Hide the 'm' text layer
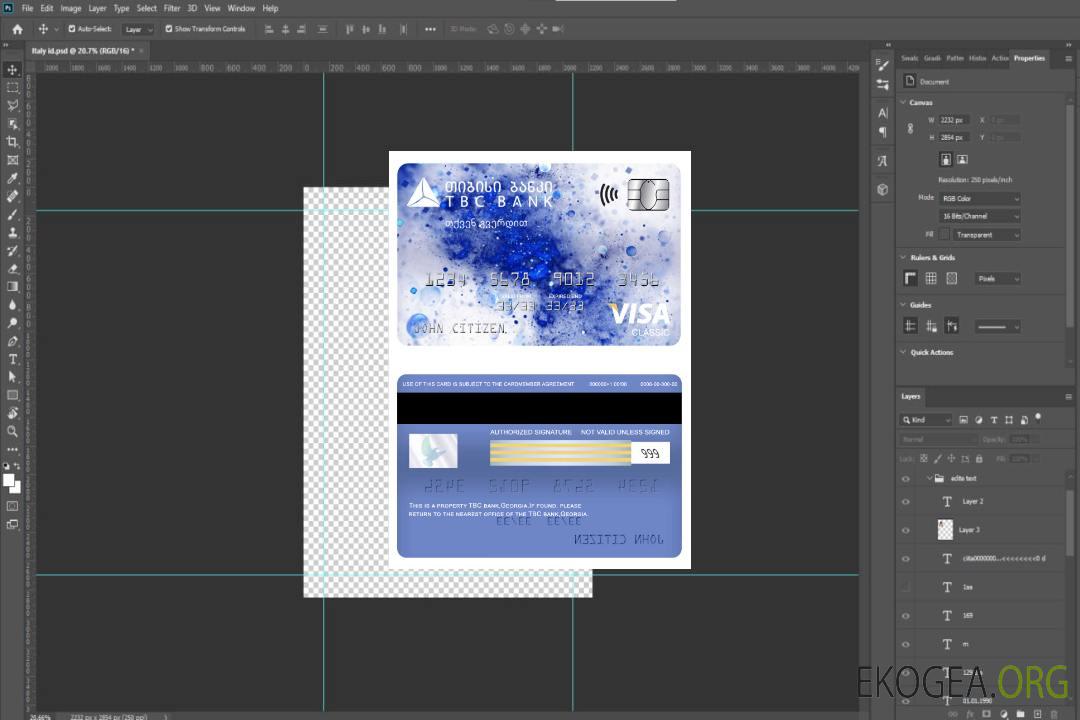1080x720 pixels. [x=906, y=645]
